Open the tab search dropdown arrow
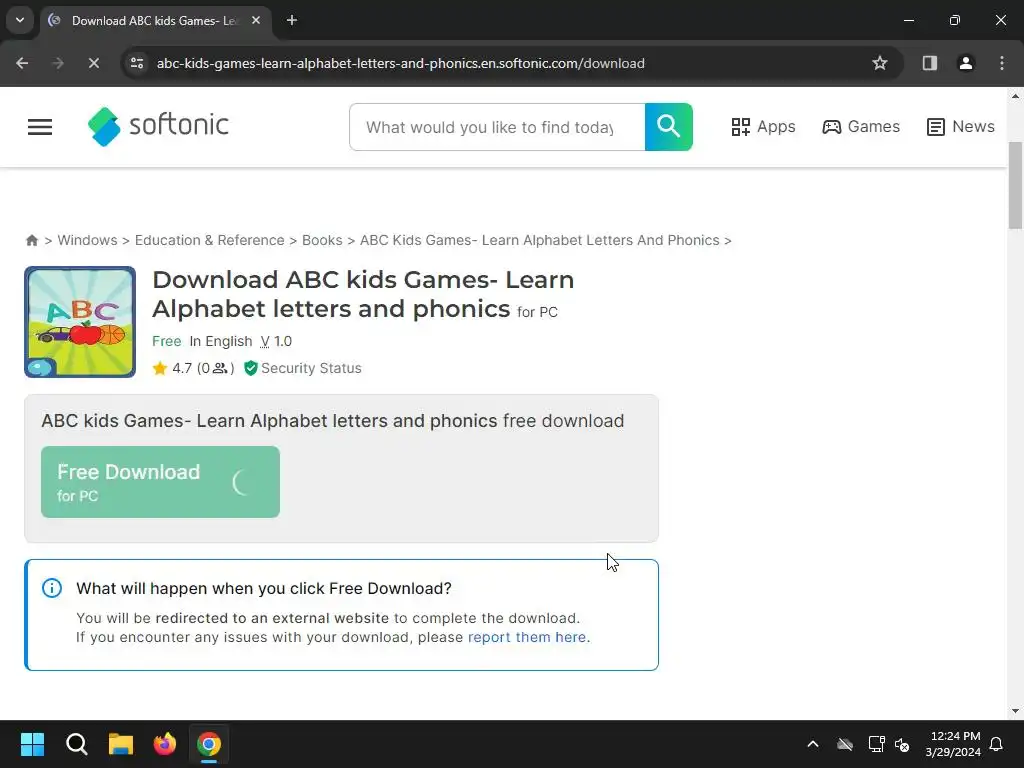Screen dimensions: 1024x768 point(20,20)
